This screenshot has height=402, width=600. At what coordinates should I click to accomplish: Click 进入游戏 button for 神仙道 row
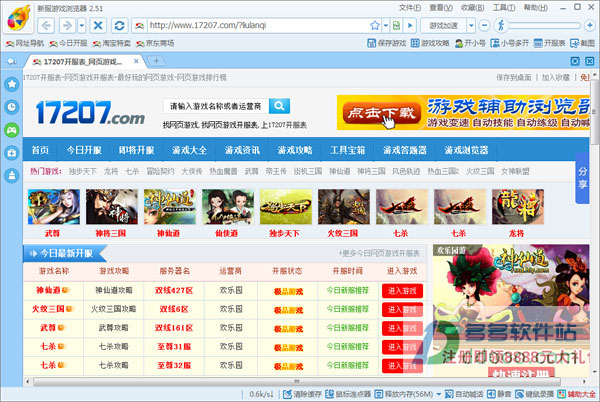[x=402, y=291]
